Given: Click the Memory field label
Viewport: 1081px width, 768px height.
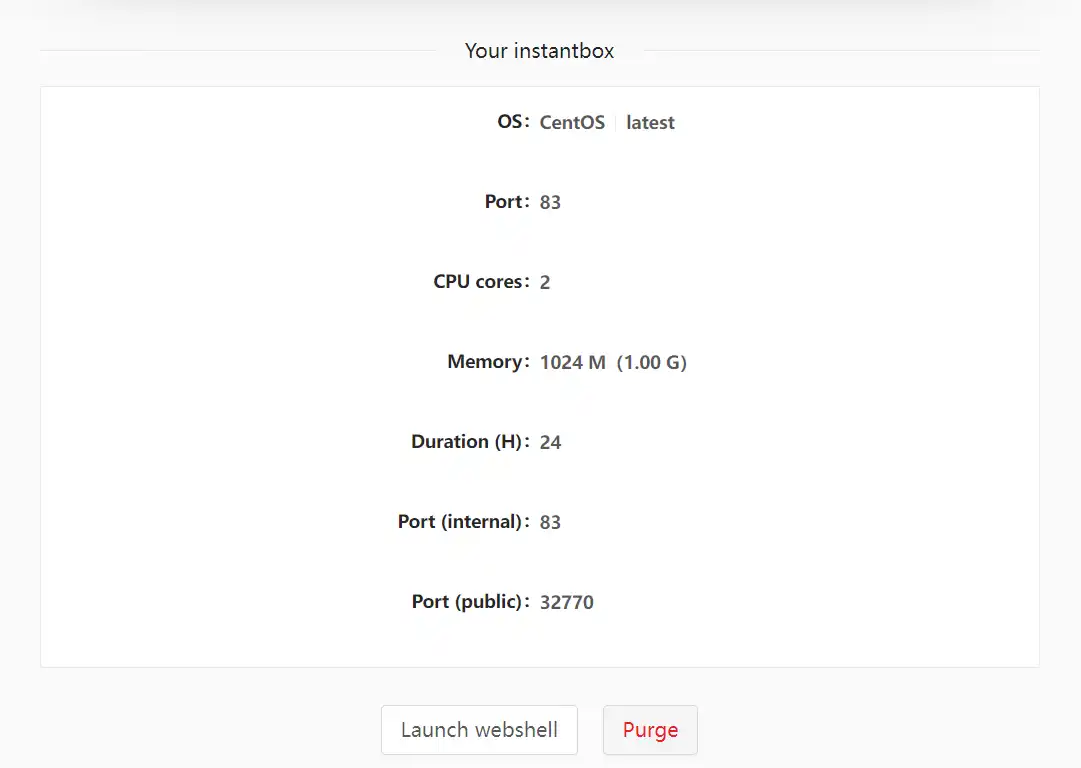Looking at the screenshot, I should [485, 362].
